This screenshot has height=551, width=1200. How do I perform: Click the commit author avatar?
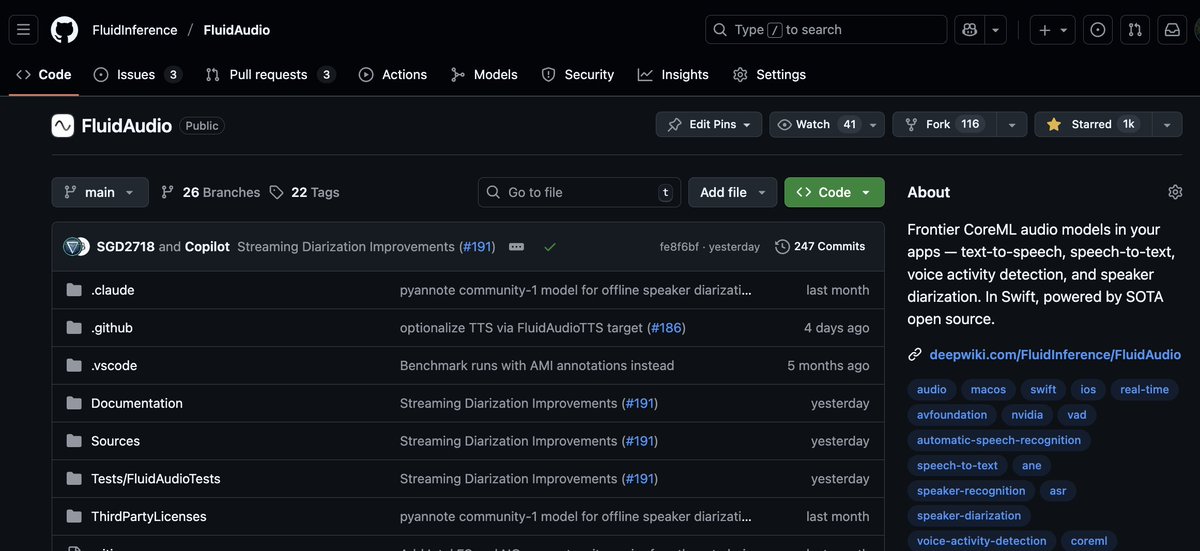click(76, 246)
